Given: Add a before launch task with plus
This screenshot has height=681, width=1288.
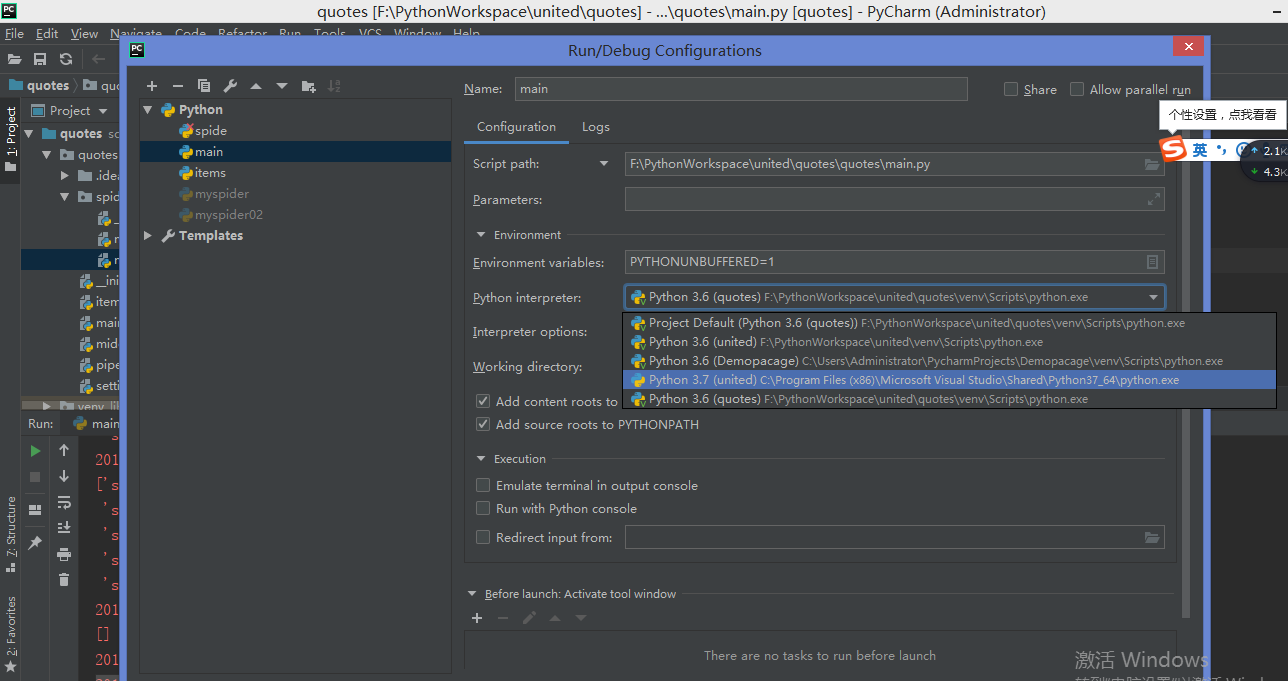Looking at the screenshot, I should (477, 618).
